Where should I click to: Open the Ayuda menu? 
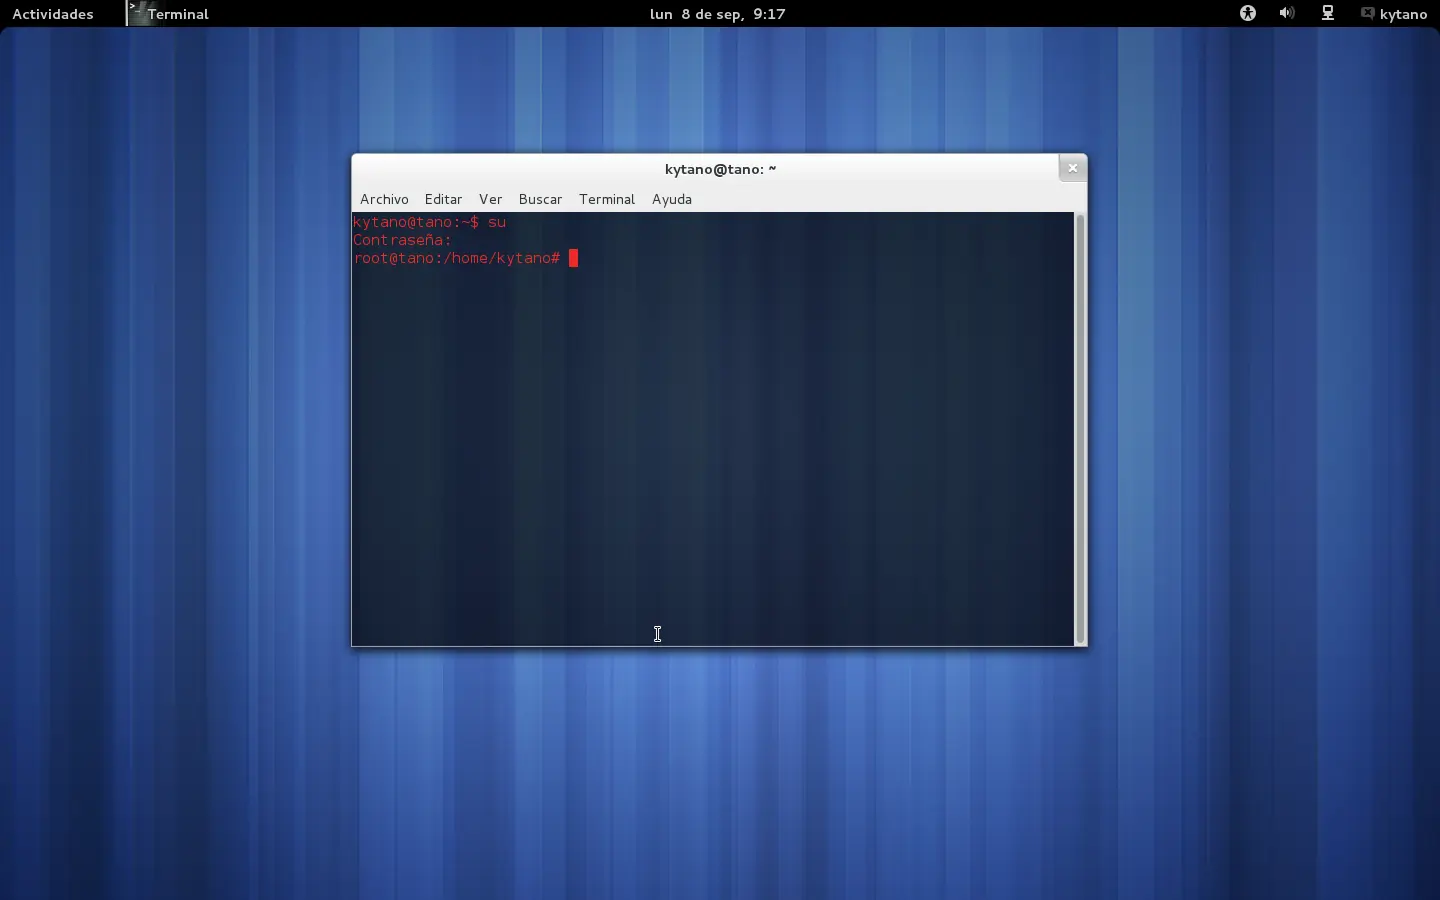[x=672, y=199]
